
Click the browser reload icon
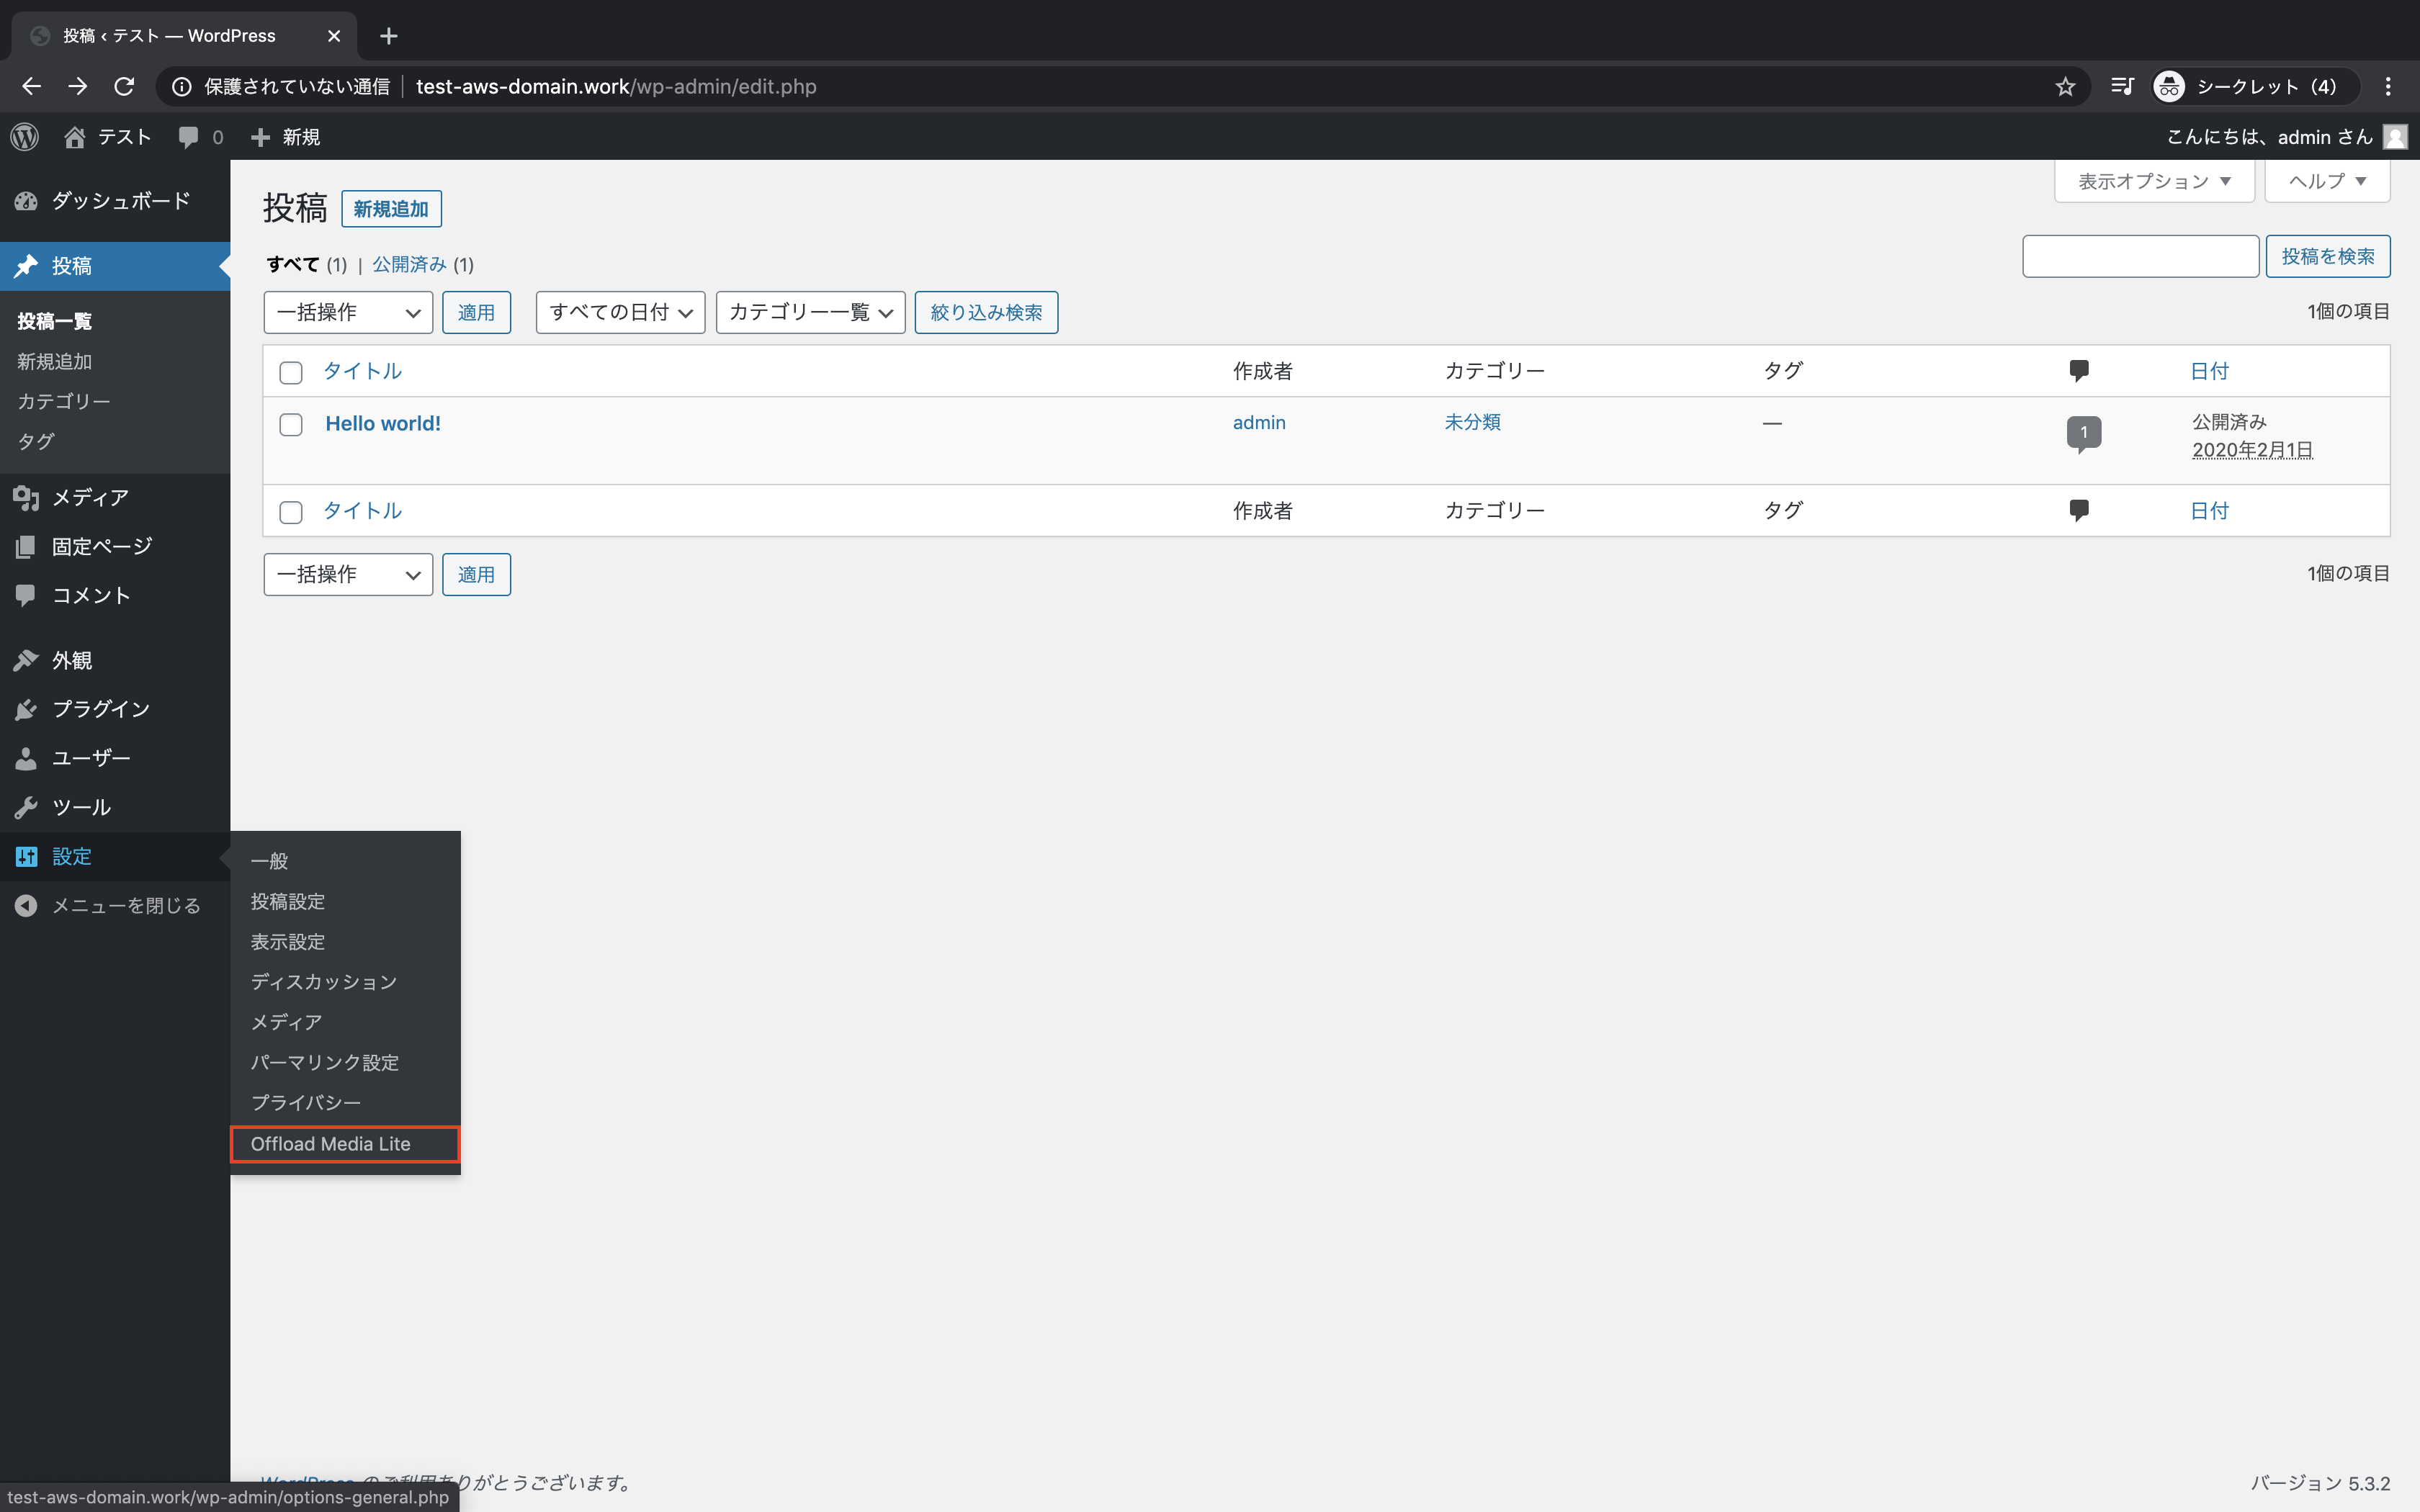click(x=124, y=87)
